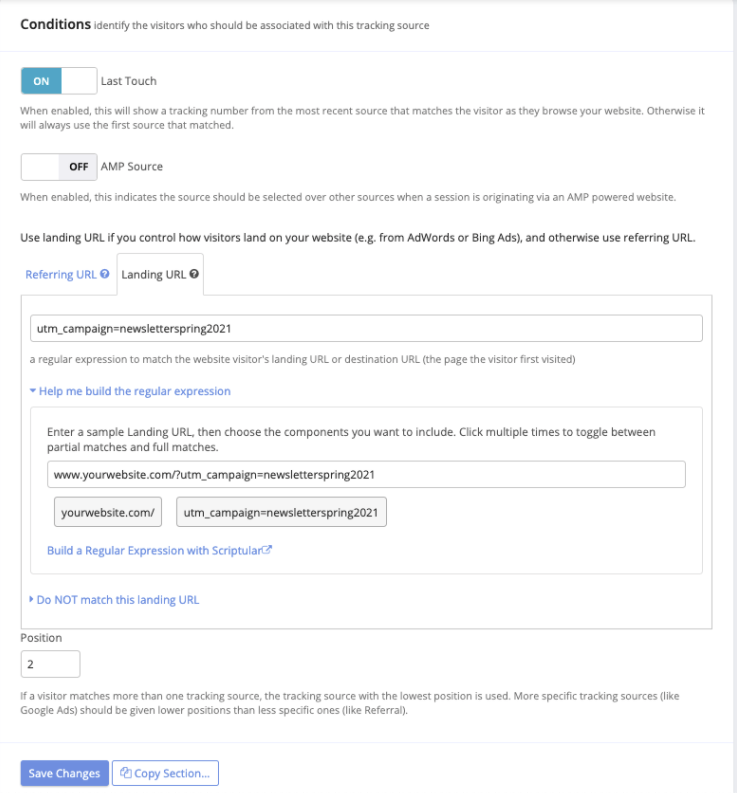The image size is (737, 793).
Task: Click the 'Last Touch' label text
Action: [x=129, y=81]
